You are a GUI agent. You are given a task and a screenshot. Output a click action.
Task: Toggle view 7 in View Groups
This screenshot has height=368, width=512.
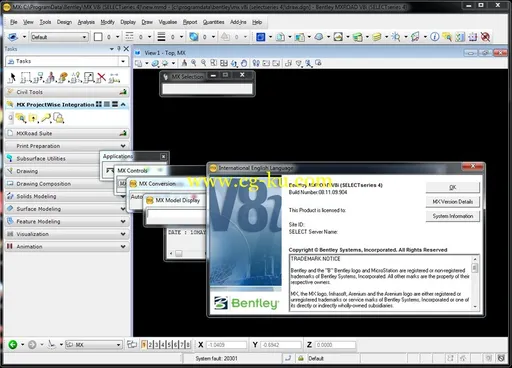pyautogui.click(x=182, y=344)
